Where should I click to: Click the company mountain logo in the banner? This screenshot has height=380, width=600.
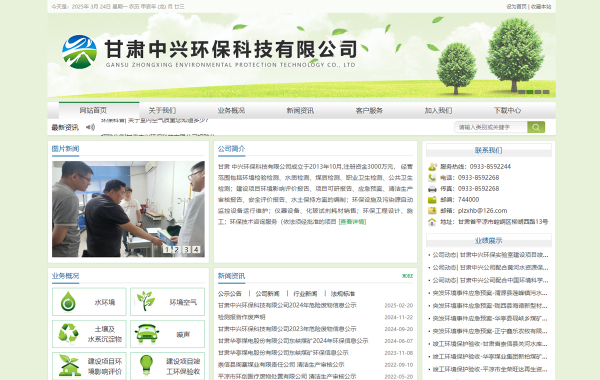click(80, 52)
